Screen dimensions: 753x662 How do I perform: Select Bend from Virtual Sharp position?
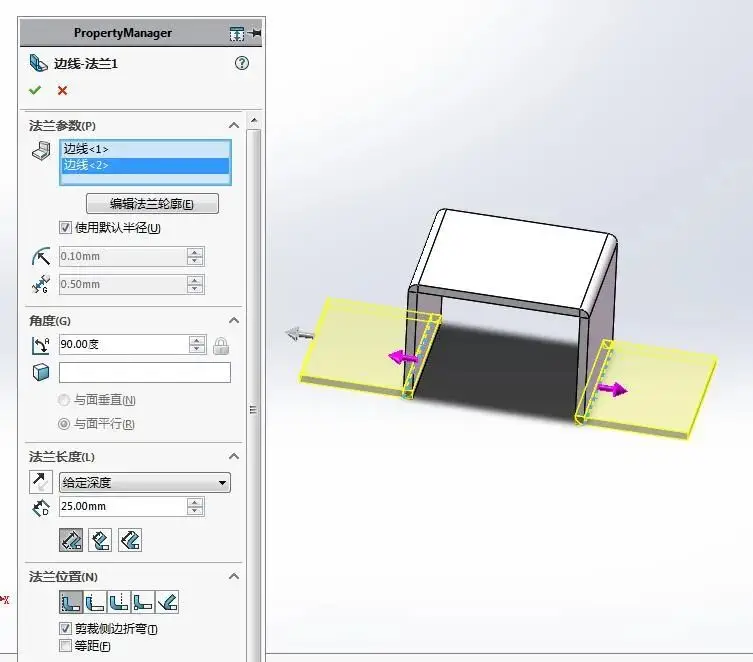click(x=143, y=602)
